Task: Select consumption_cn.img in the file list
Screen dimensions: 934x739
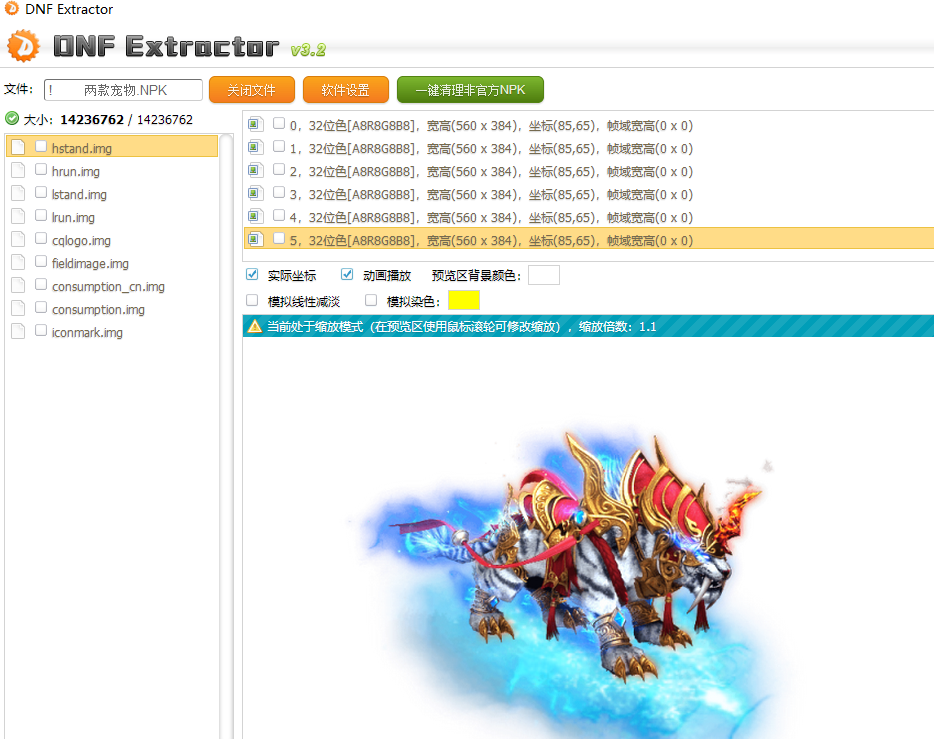Action: (x=108, y=286)
